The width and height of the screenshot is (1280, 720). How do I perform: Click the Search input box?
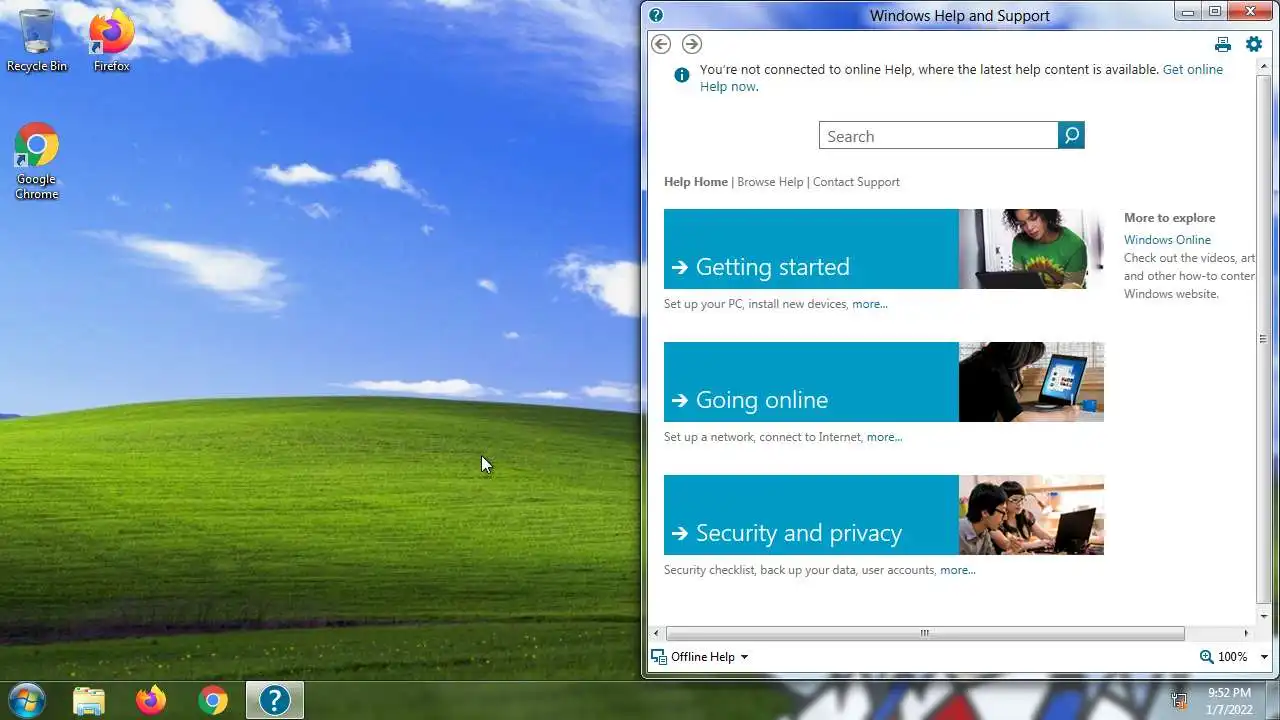coord(938,136)
